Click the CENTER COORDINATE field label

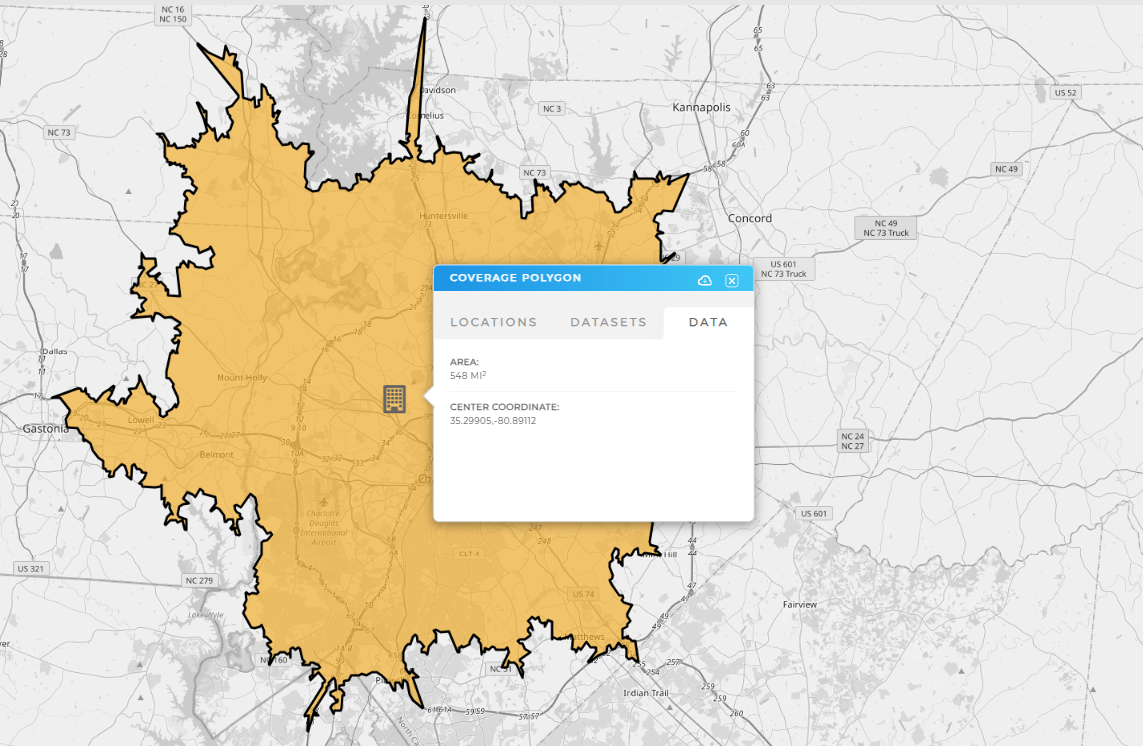coord(504,407)
